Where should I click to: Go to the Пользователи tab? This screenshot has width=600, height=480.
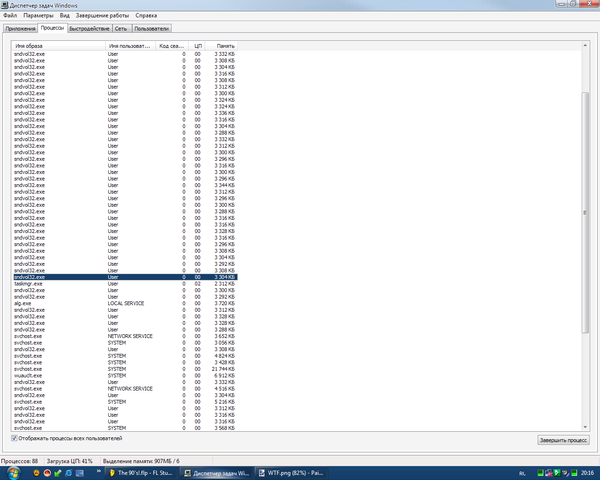(152, 29)
